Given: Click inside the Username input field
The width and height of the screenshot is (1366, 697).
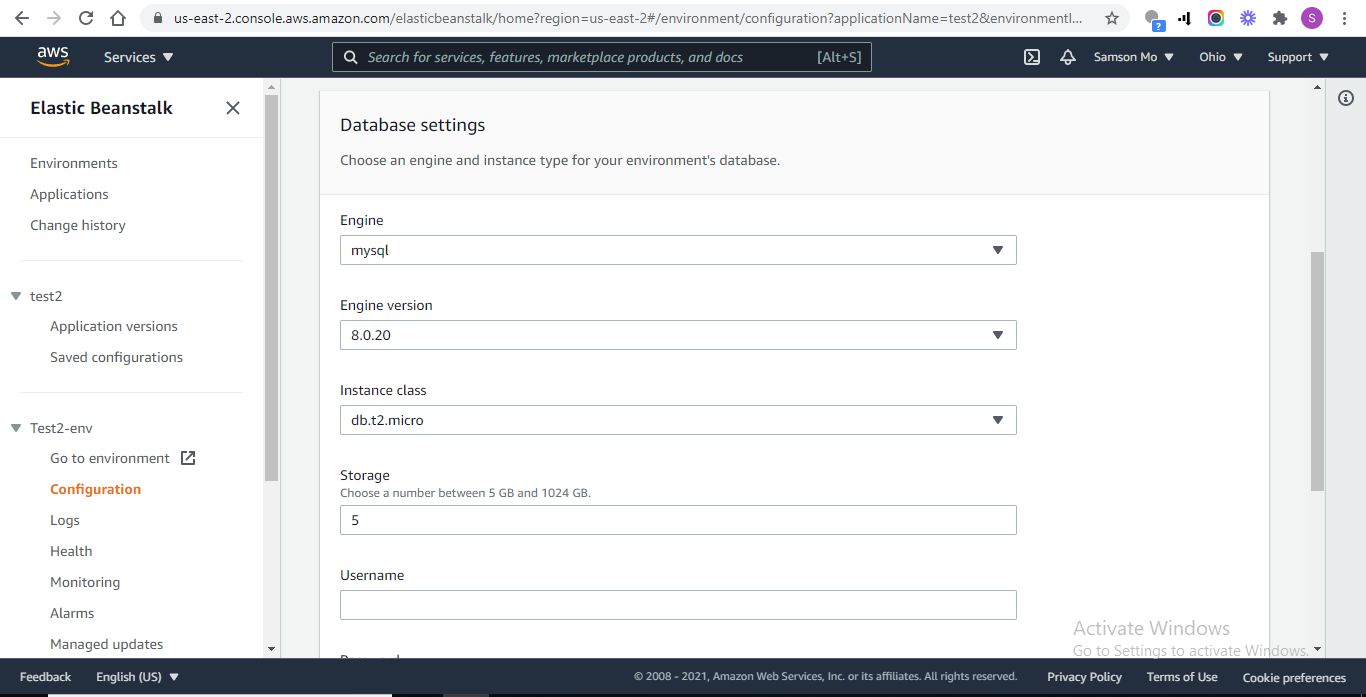Looking at the screenshot, I should pos(678,605).
